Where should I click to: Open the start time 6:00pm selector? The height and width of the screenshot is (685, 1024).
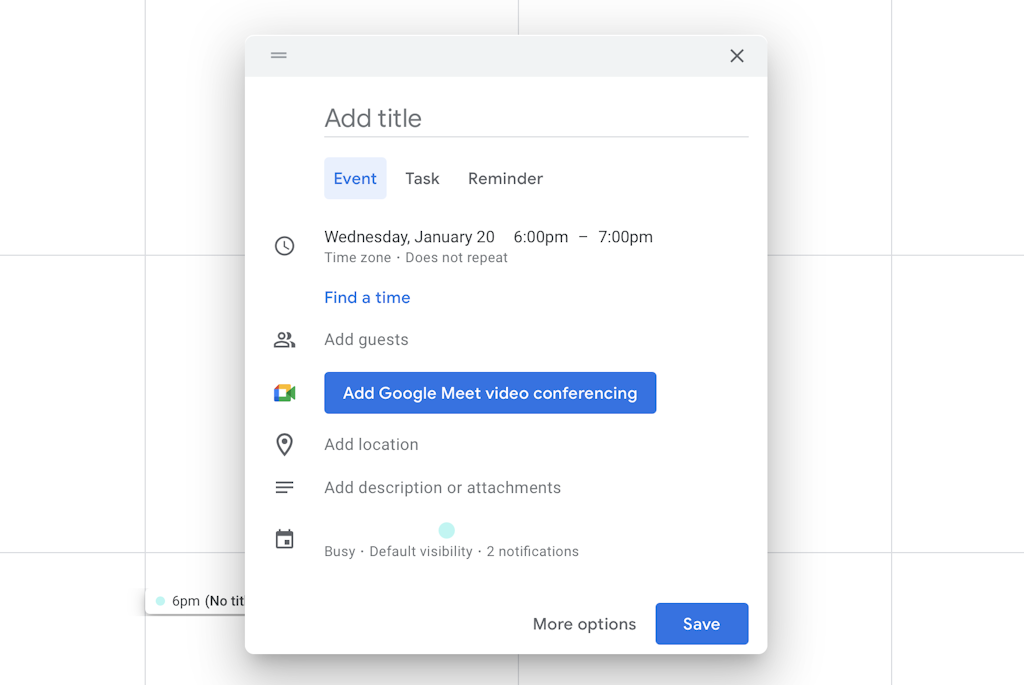(541, 237)
